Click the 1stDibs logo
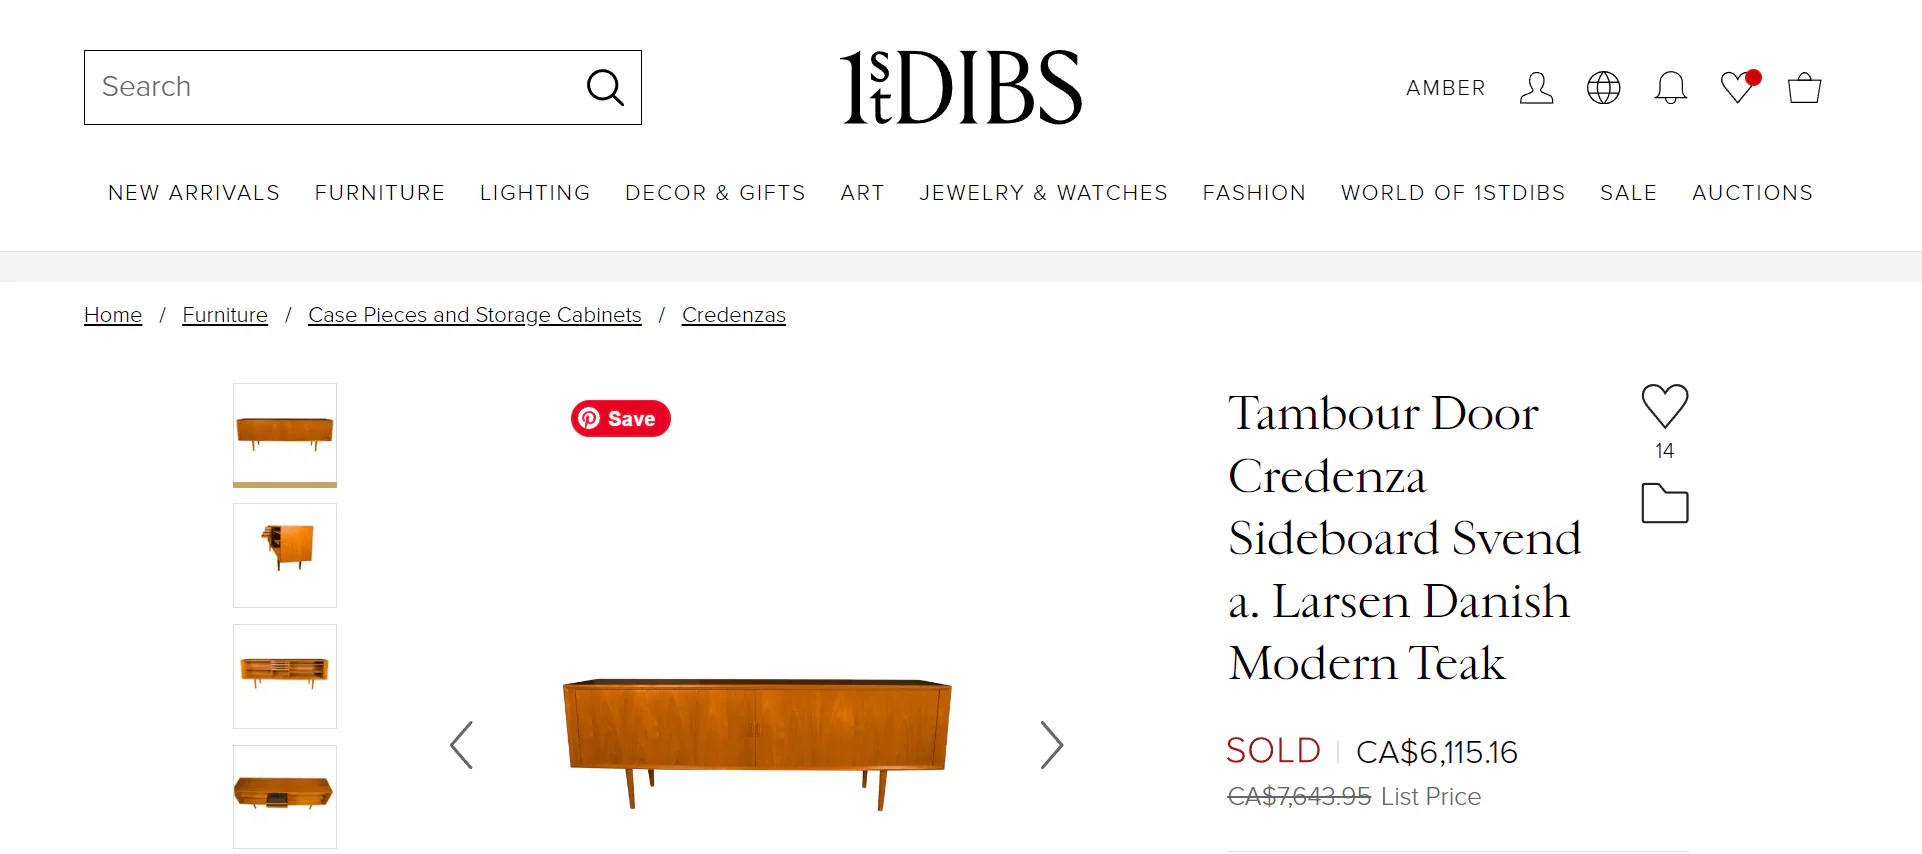Viewport: 1922px width, 854px height. coord(960,87)
